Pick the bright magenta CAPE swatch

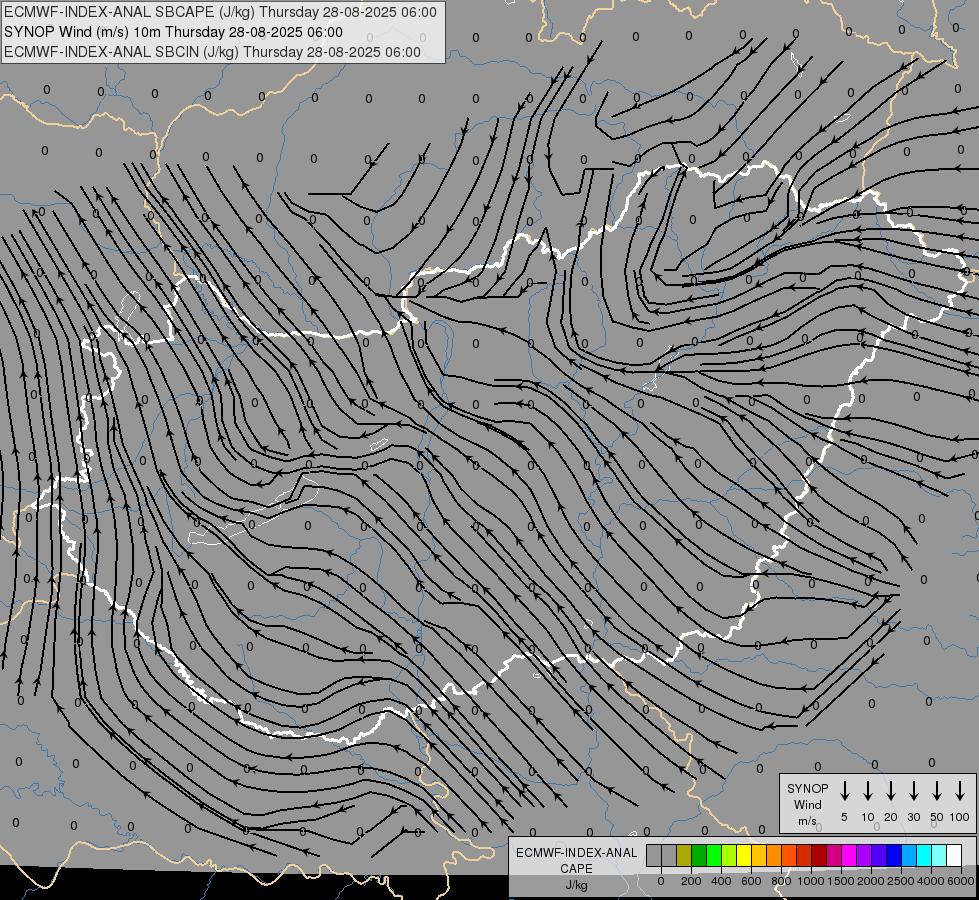[x=849, y=856]
